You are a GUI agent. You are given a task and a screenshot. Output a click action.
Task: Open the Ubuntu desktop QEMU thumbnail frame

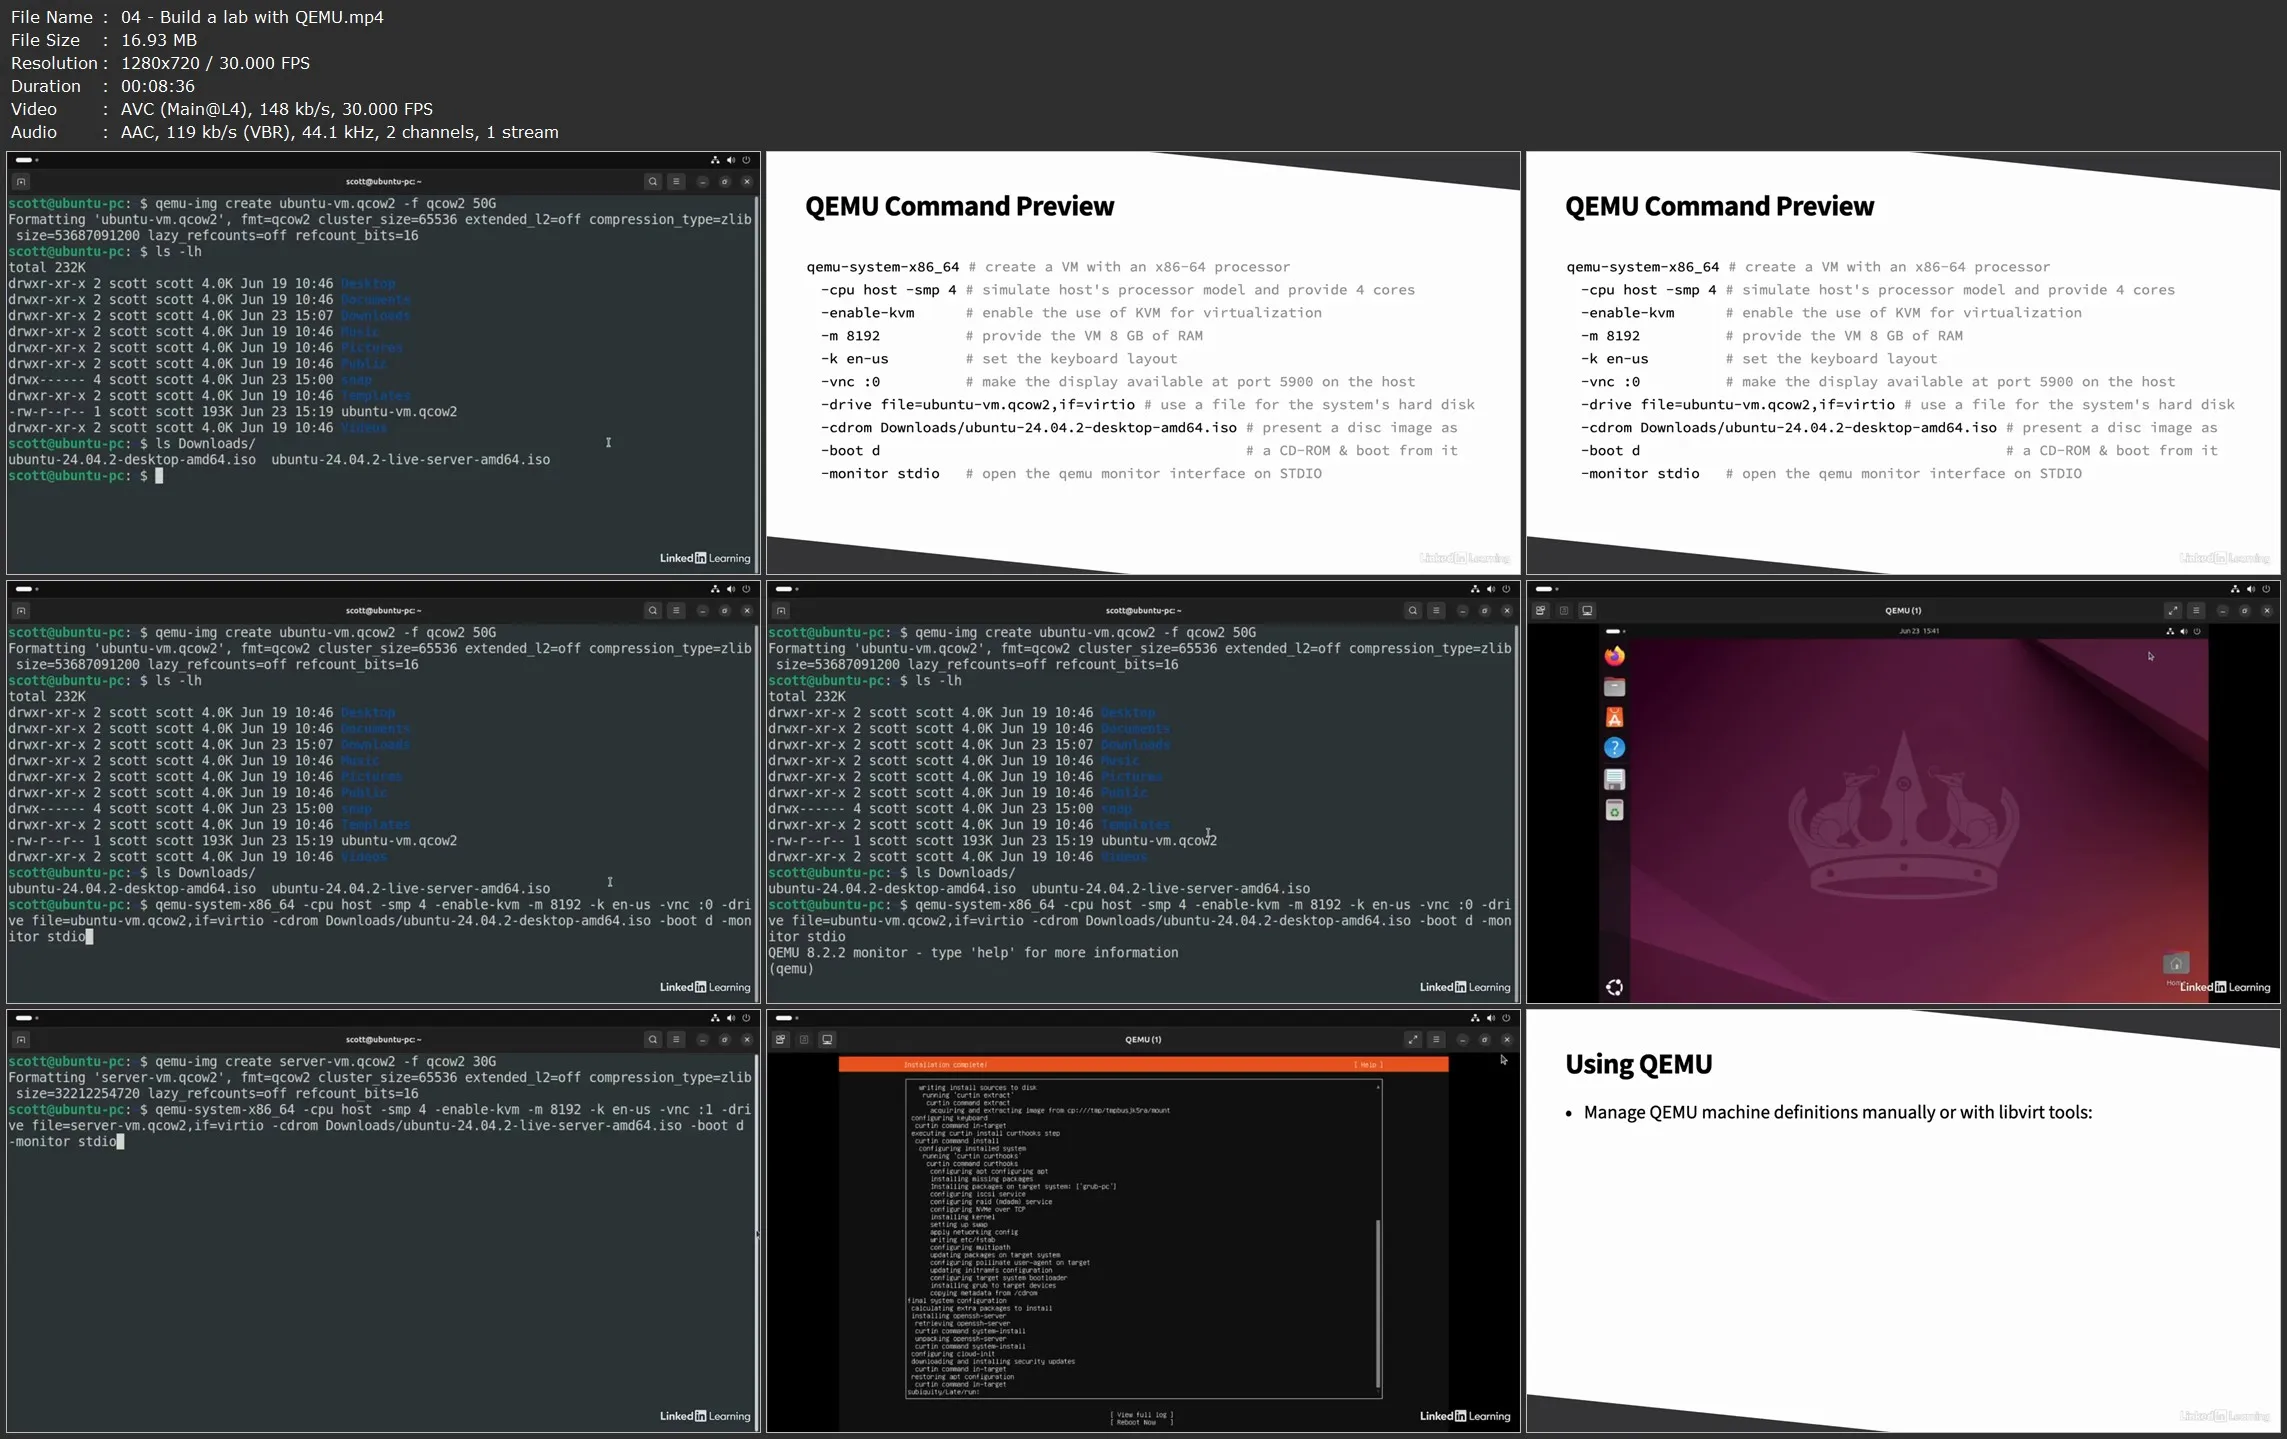(x=1903, y=792)
